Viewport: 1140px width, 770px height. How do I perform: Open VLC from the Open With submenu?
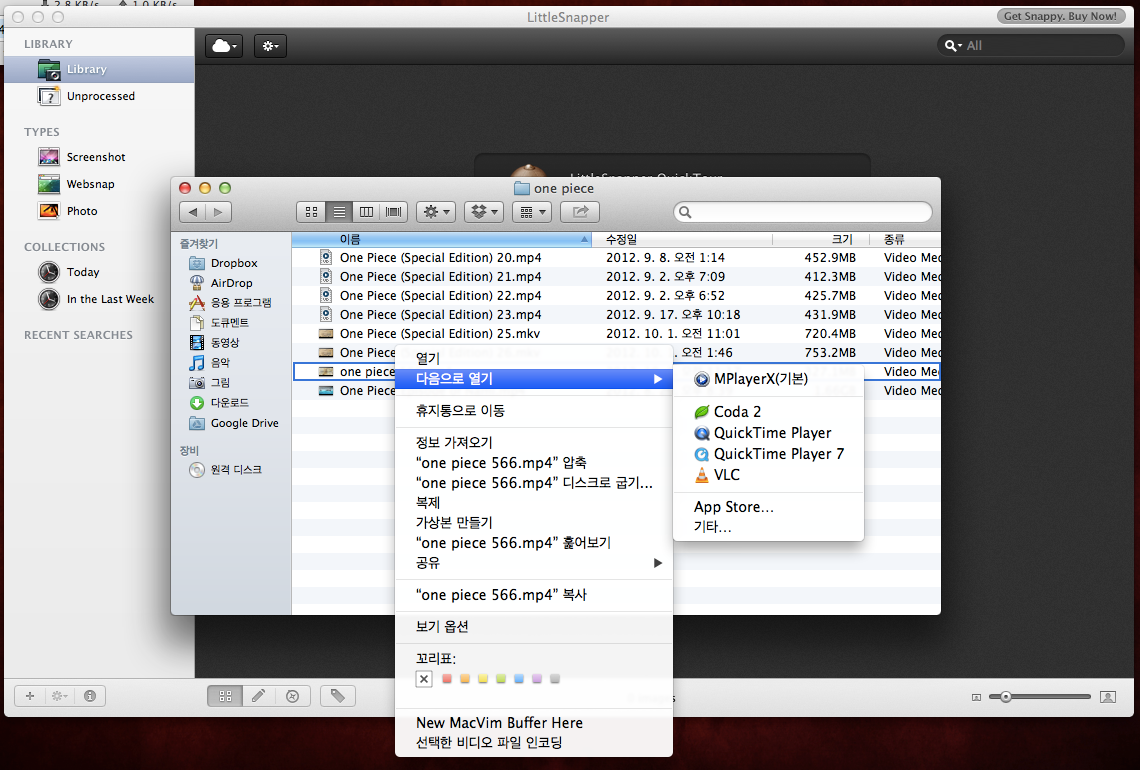[726, 475]
